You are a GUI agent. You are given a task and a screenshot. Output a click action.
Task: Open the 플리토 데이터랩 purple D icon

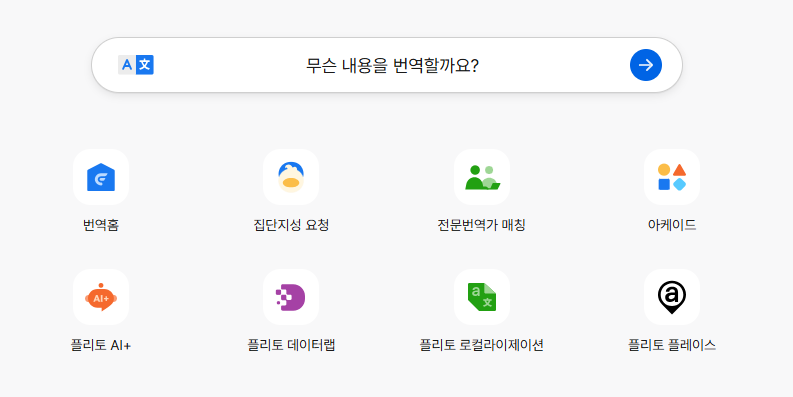pyautogui.click(x=291, y=297)
